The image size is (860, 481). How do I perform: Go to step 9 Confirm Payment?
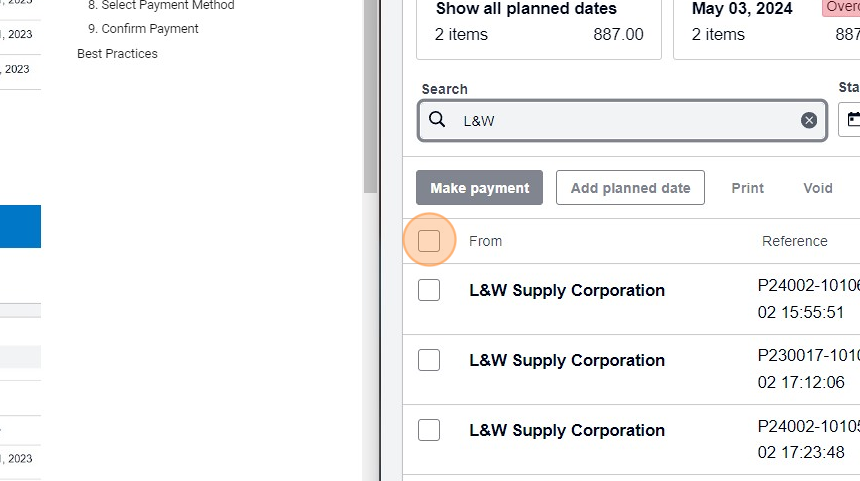point(150,29)
